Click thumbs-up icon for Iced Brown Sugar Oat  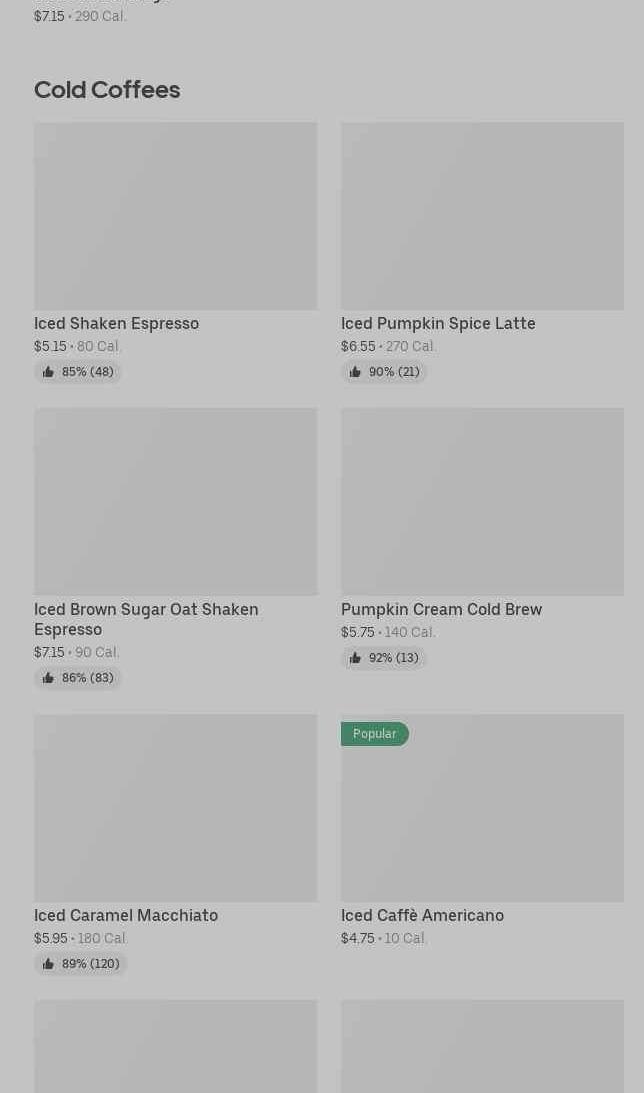48,678
